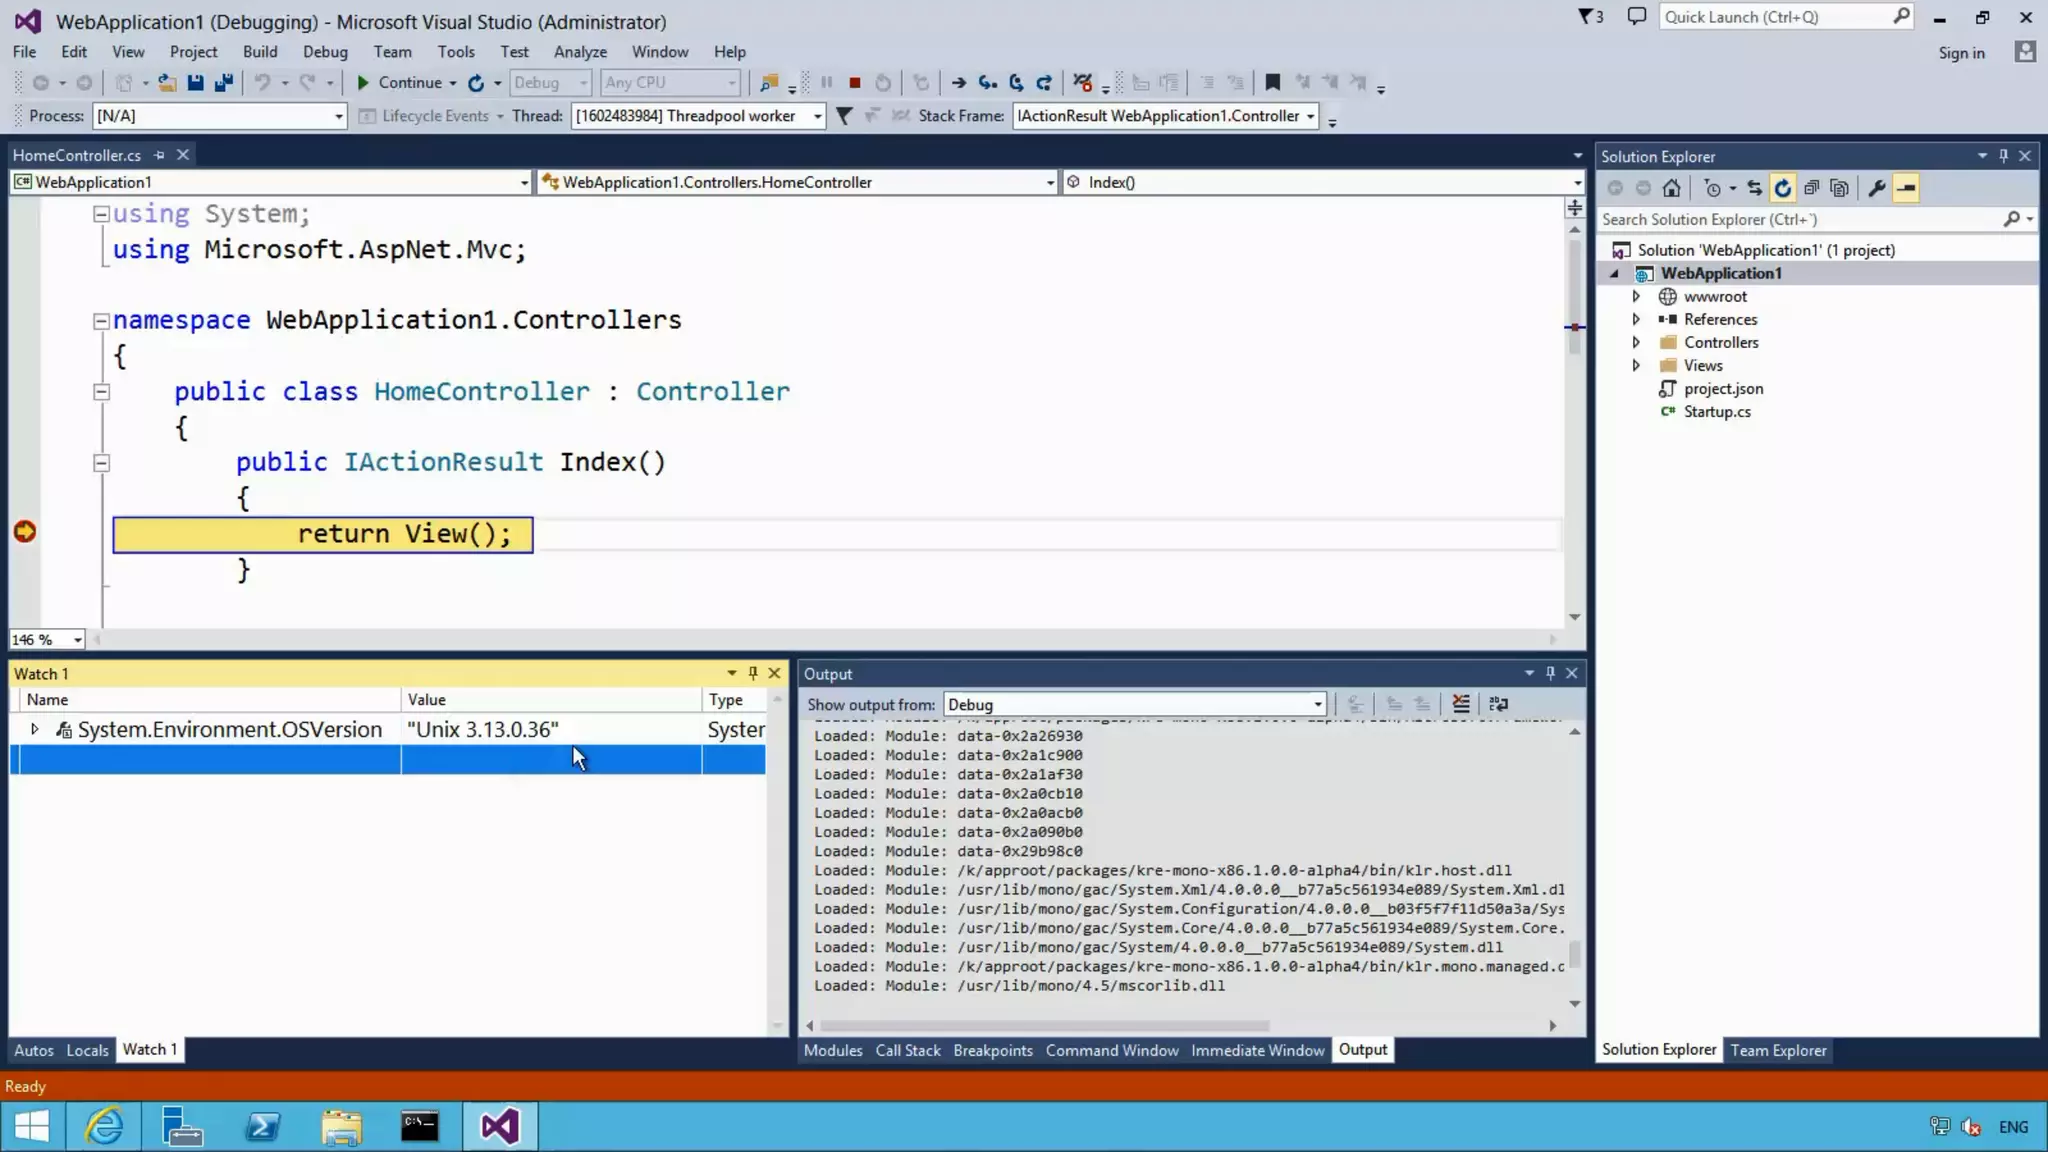Open Command Prompt from taskbar
The width and height of the screenshot is (2048, 1152).
pos(420,1127)
